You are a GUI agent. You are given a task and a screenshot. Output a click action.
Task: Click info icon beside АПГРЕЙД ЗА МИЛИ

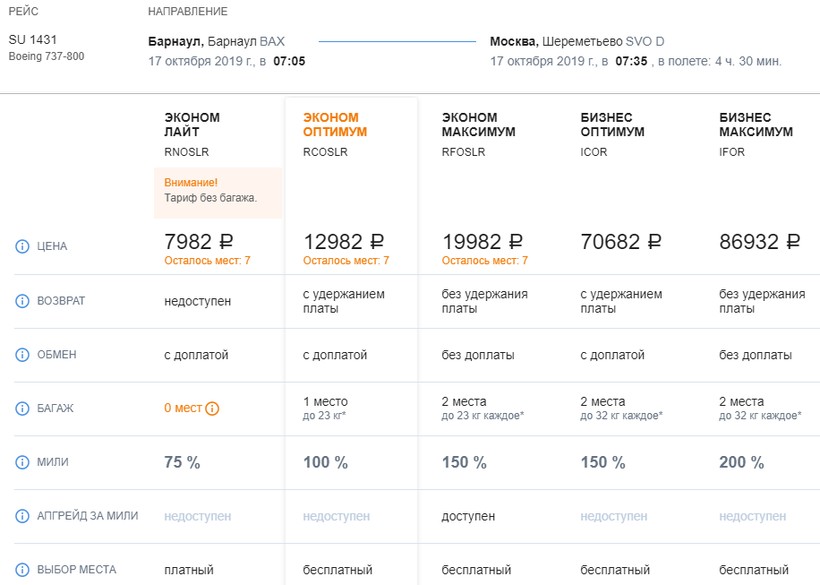[22, 516]
